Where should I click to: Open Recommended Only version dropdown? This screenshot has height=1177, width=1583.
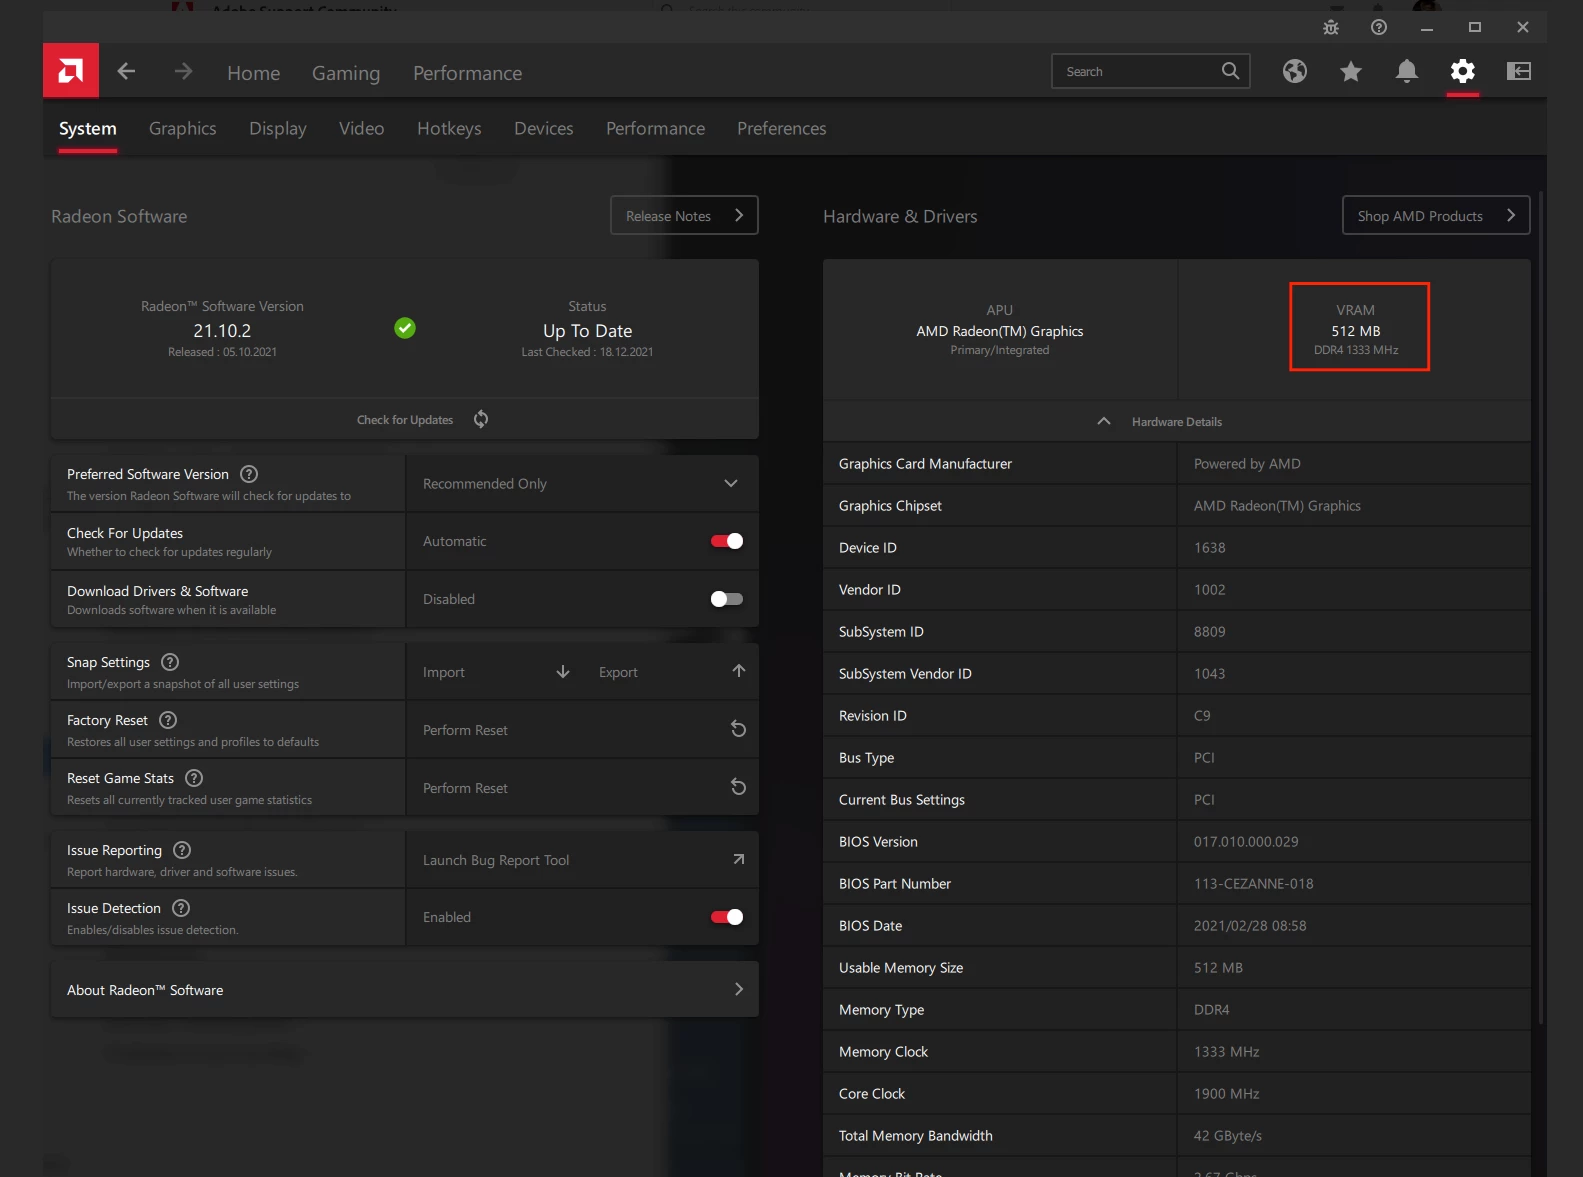(582, 484)
